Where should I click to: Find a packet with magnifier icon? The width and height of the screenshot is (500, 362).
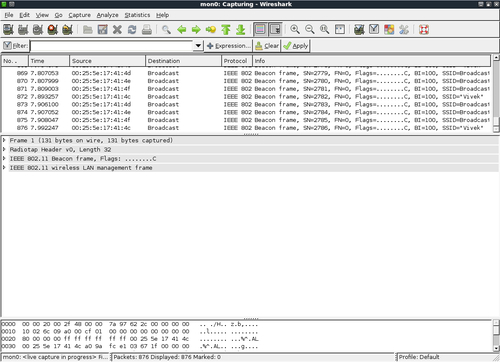[x=166, y=30]
